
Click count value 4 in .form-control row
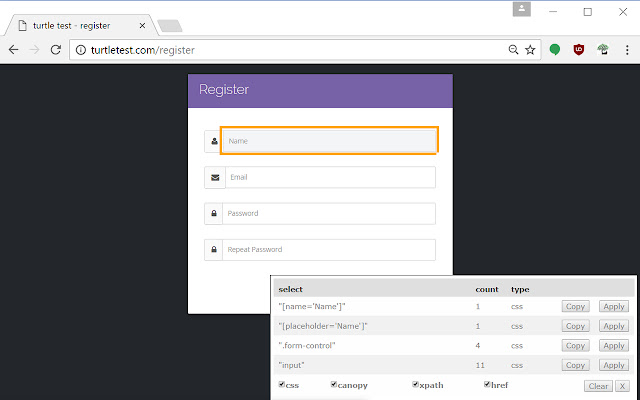coord(478,346)
